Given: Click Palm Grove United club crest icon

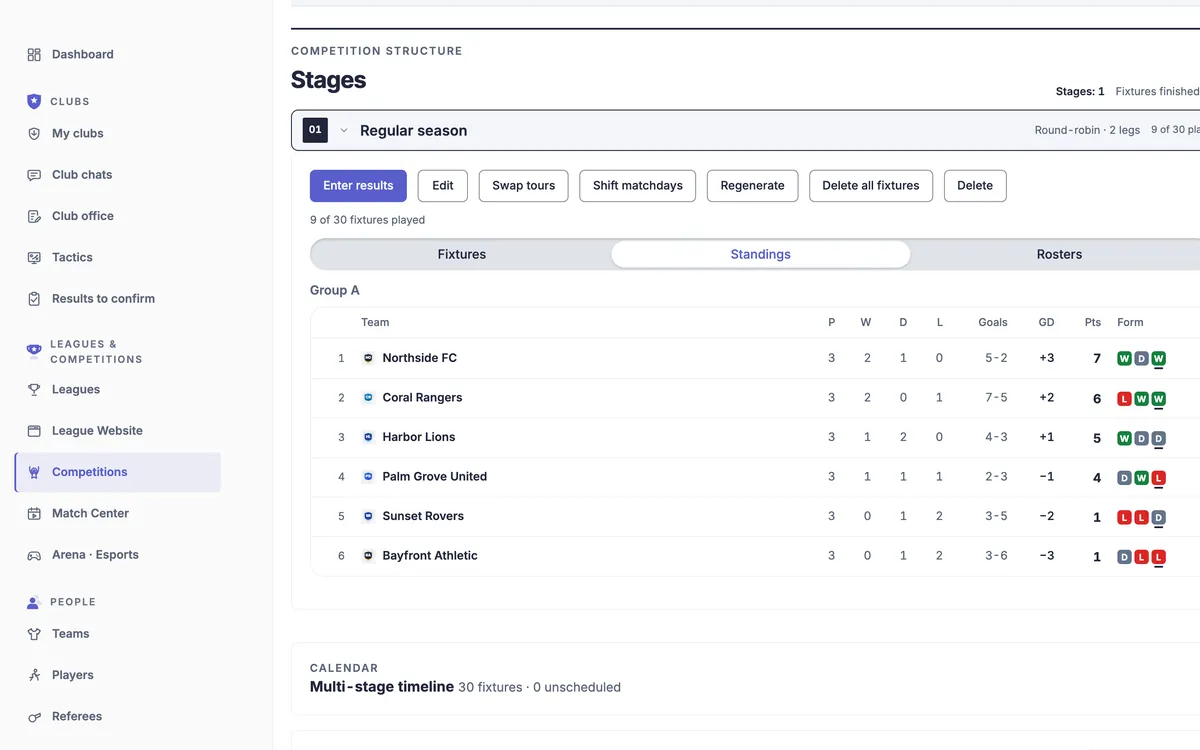Looking at the screenshot, I should pyautogui.click(x=368, y=477).
